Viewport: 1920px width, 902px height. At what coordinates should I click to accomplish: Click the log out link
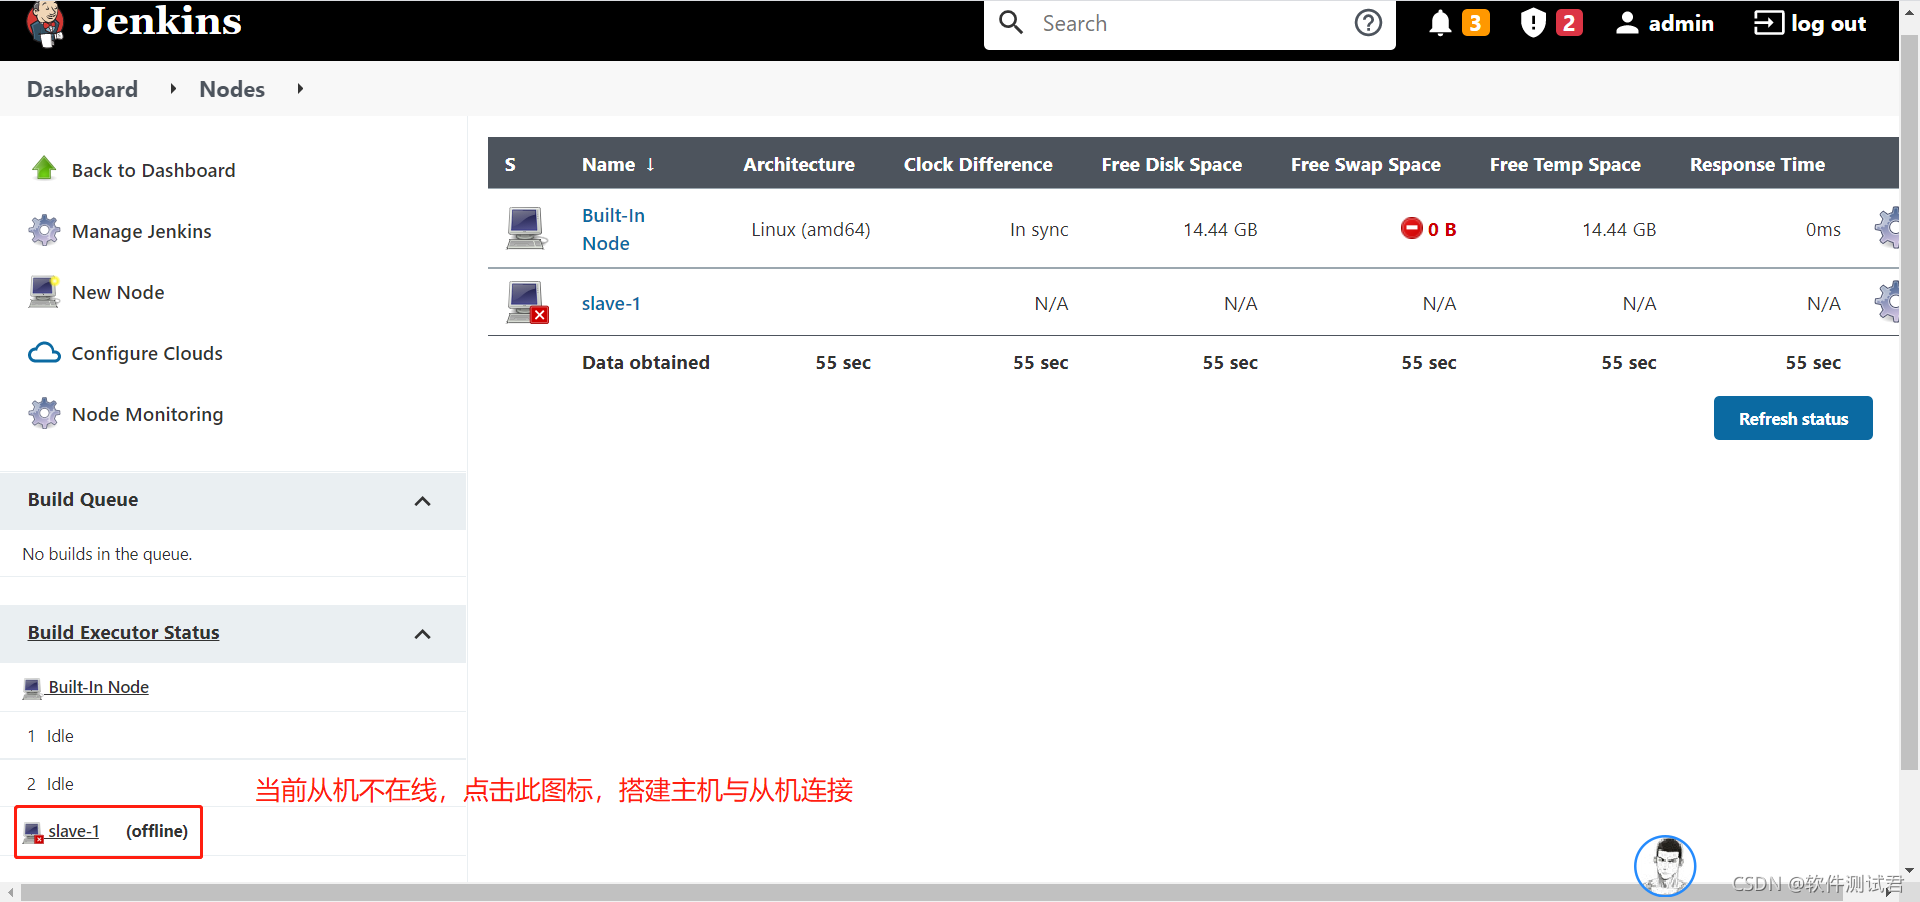pos(1810,23)
